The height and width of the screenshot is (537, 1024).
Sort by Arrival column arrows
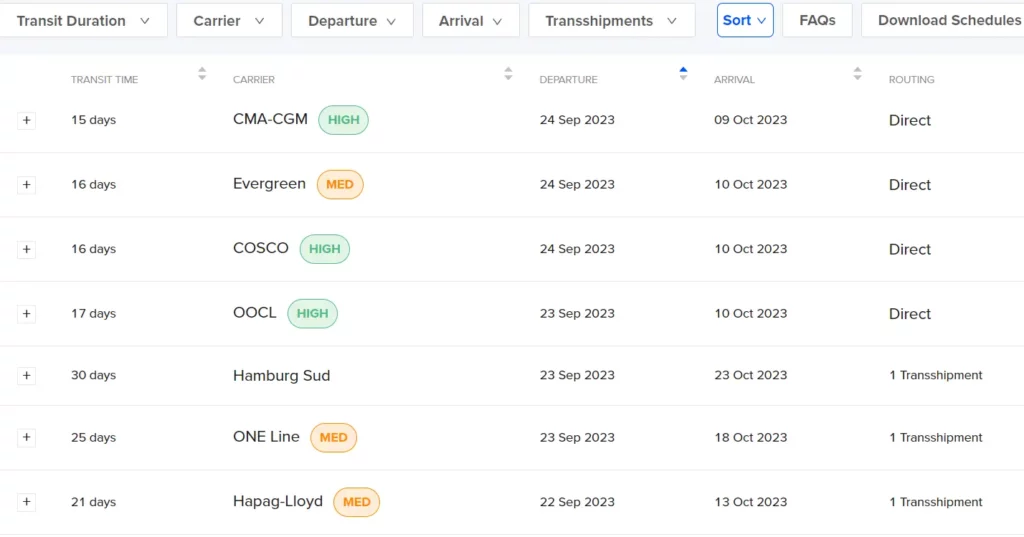[x=857, y=74]
